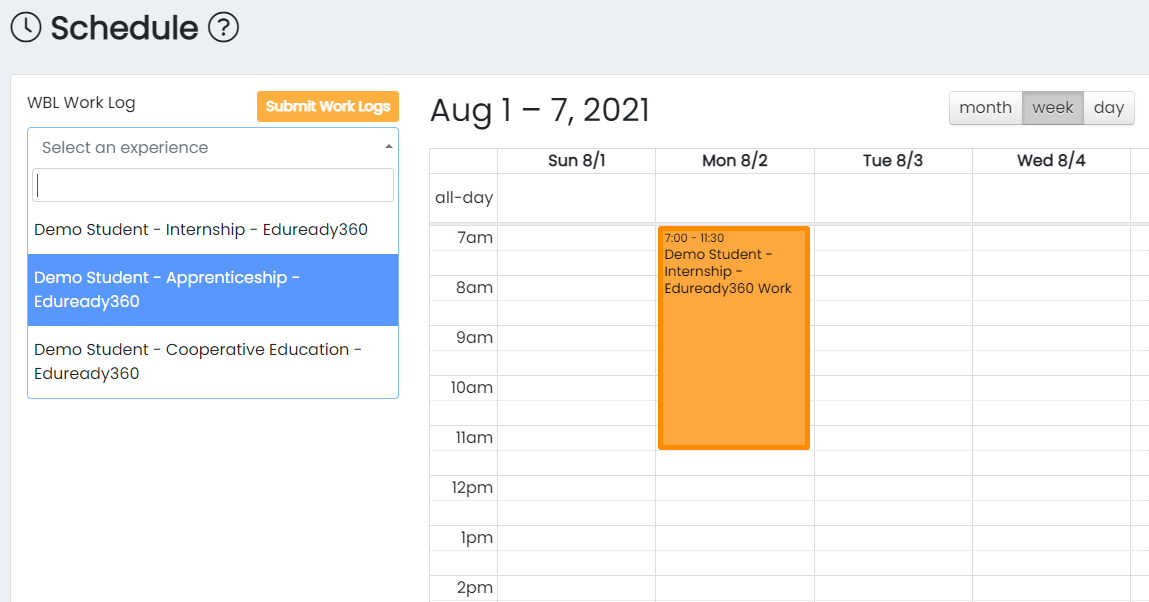The width and height of the screenshot is (1149, 602).
Task: Click the experience search input field
Action: coord(213,185)
